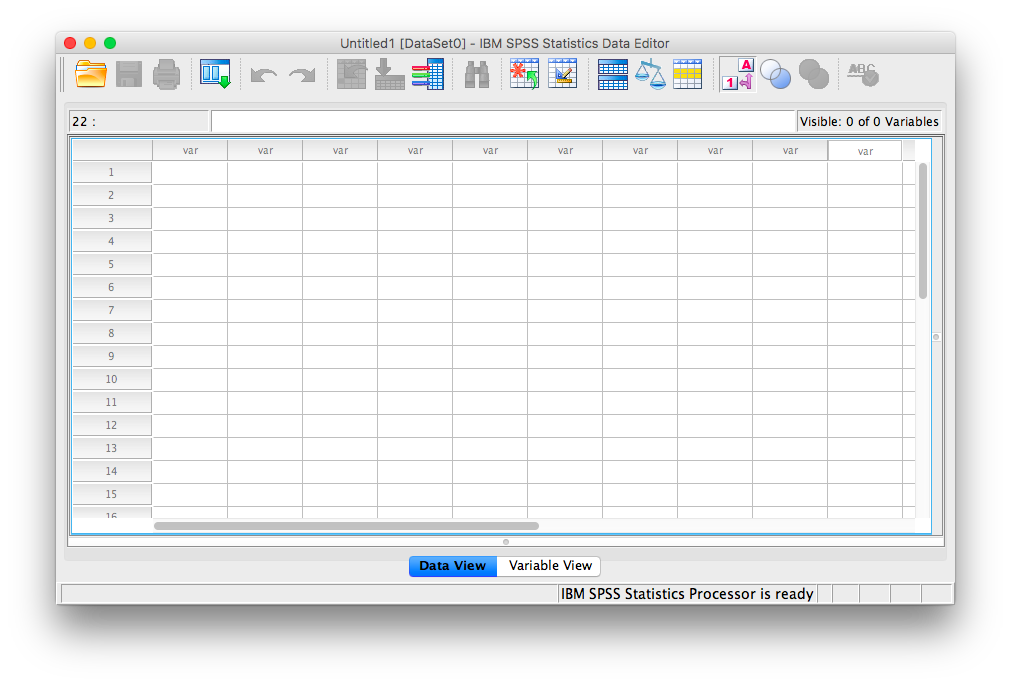Click the binoculars Find icon
The width and height of the screenshot is (1011, 685).
coord(477,75)
